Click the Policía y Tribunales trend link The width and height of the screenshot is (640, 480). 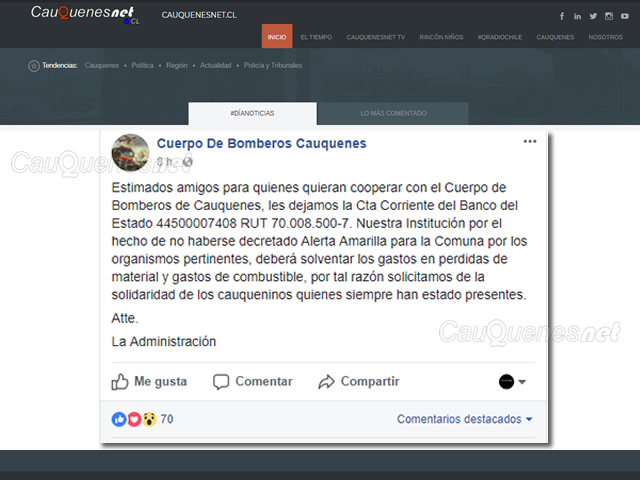pos(273,65)
